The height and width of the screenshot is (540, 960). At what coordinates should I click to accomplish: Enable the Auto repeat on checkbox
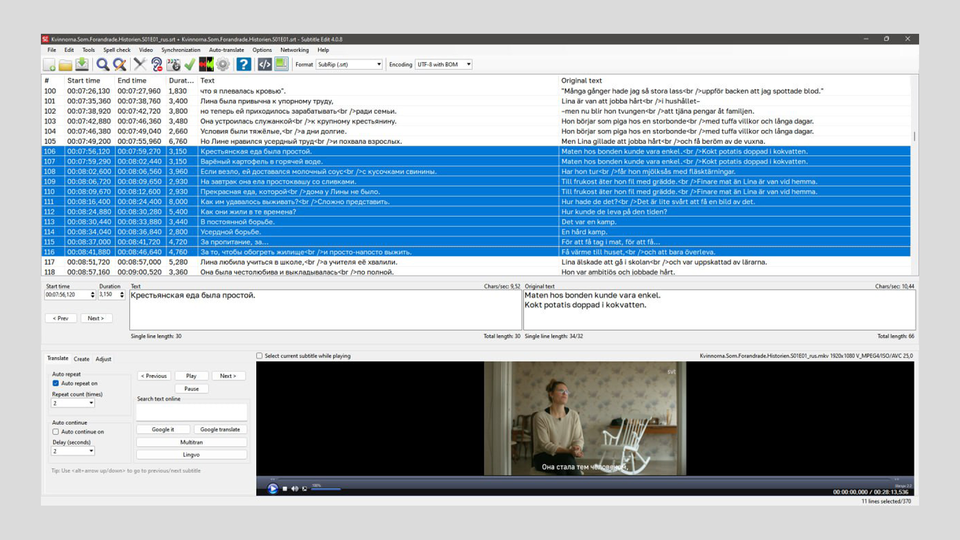[x=56, y=383]
